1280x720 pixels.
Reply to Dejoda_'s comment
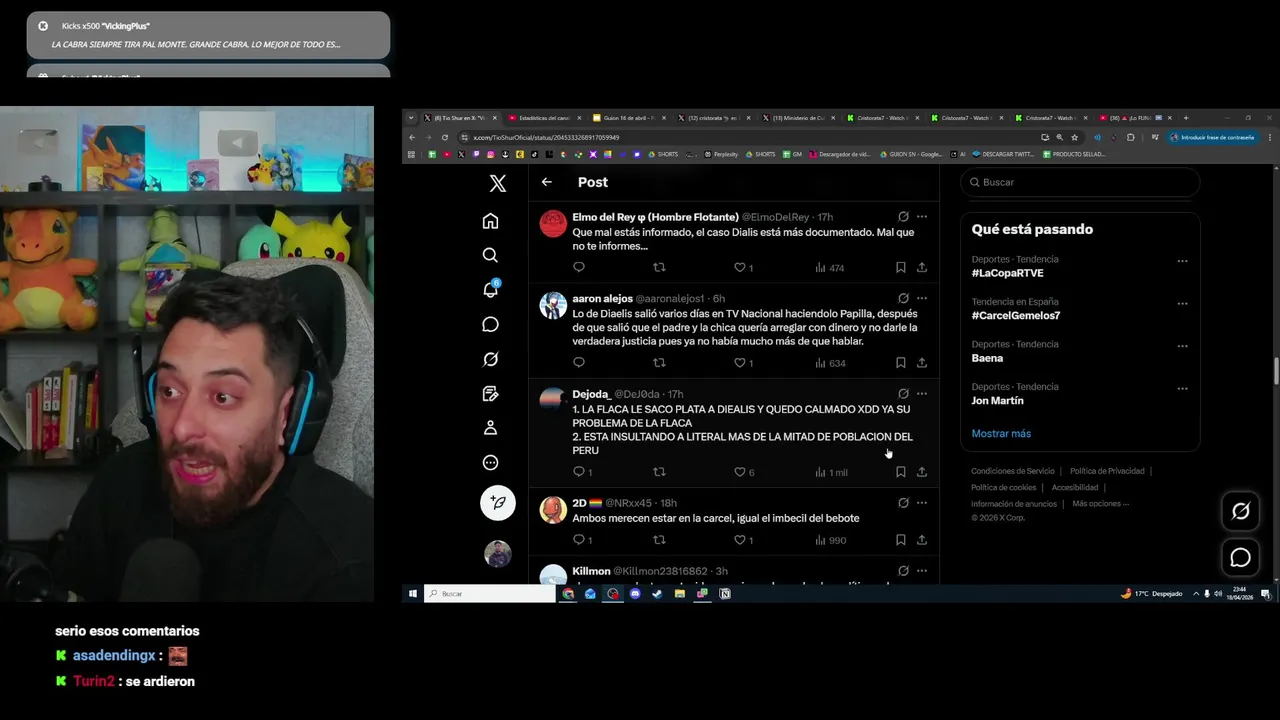click(x=579, y=472)
